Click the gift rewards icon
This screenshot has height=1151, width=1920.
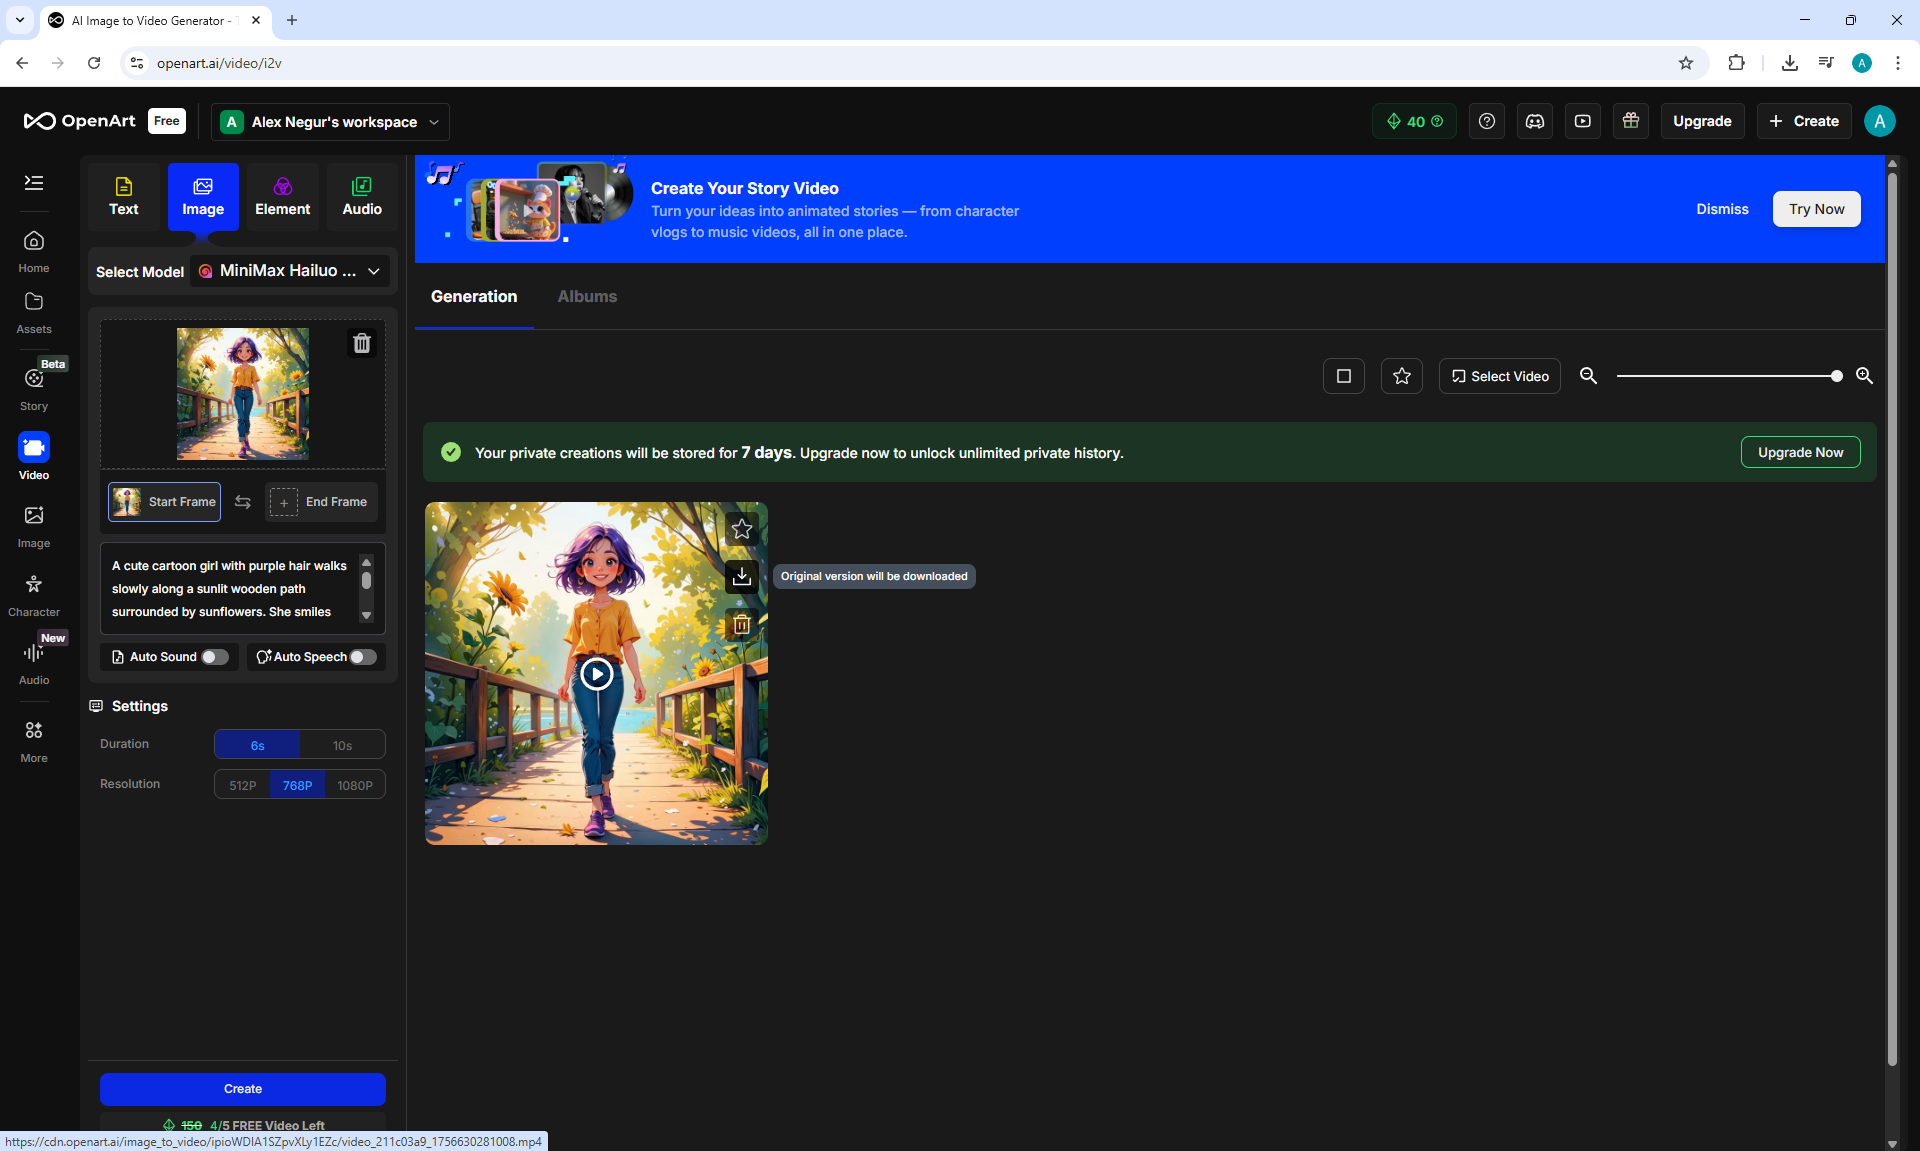1630,121
